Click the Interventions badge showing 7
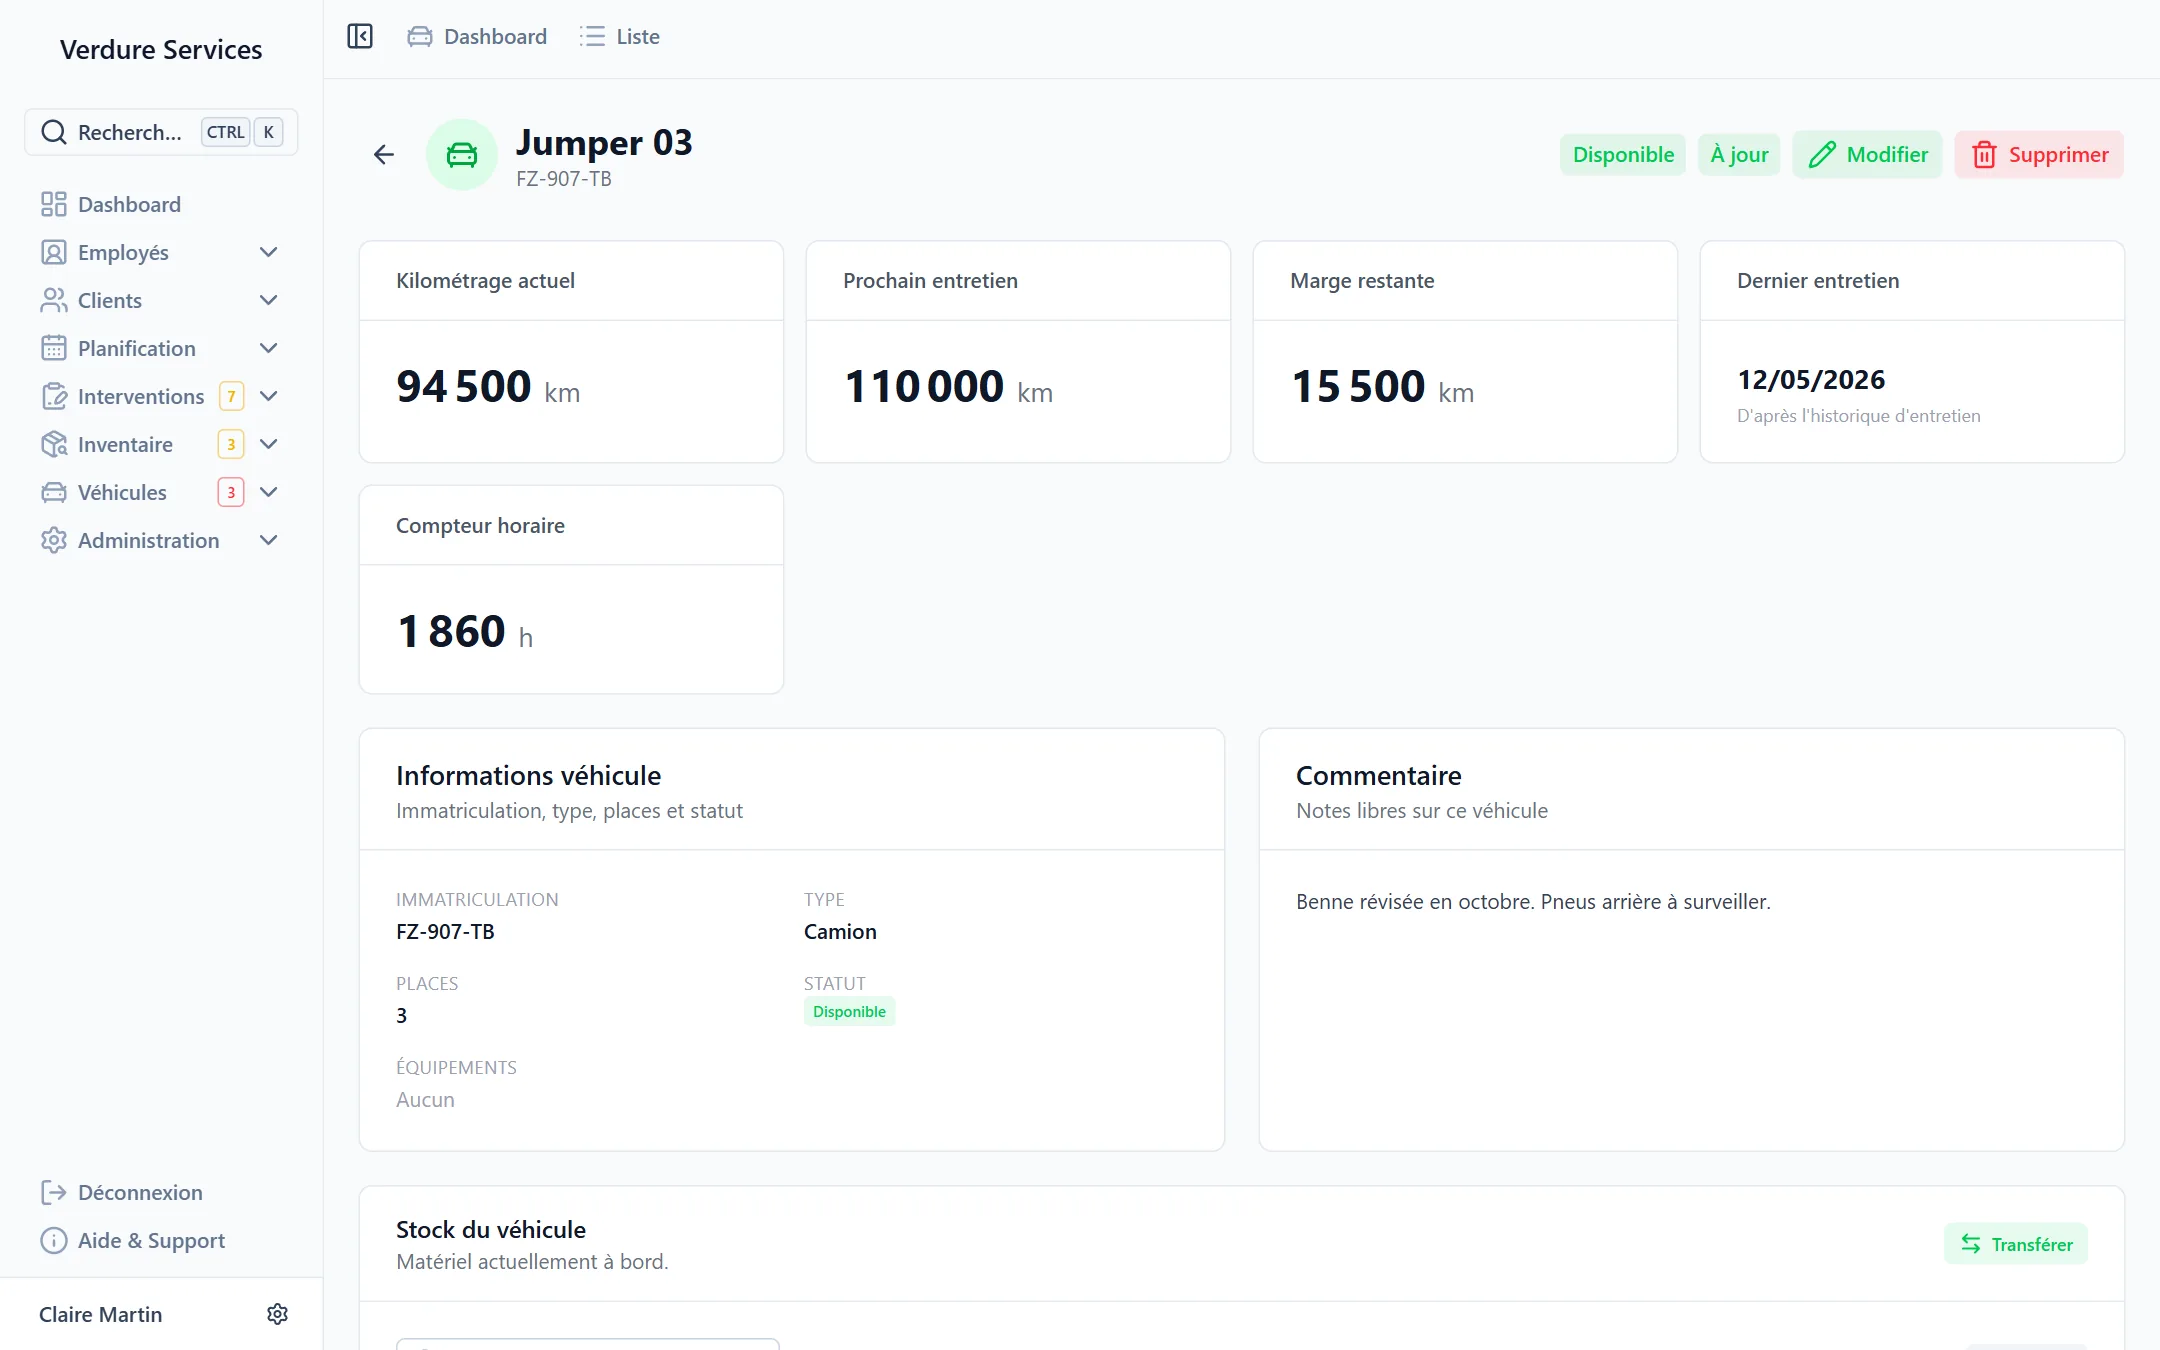The width and height of the screenshot is (2160, 1350). coord(231,396)
